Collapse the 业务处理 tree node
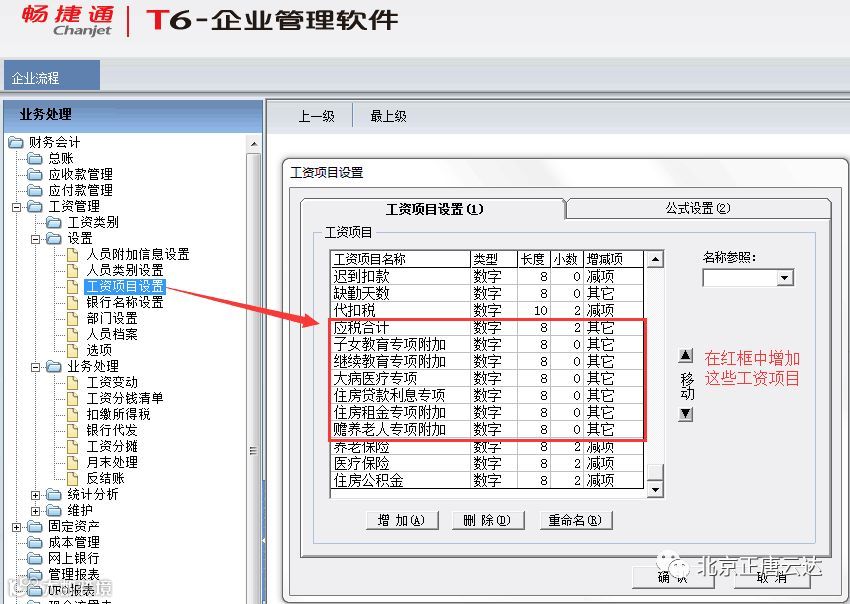 click(35, 367)
